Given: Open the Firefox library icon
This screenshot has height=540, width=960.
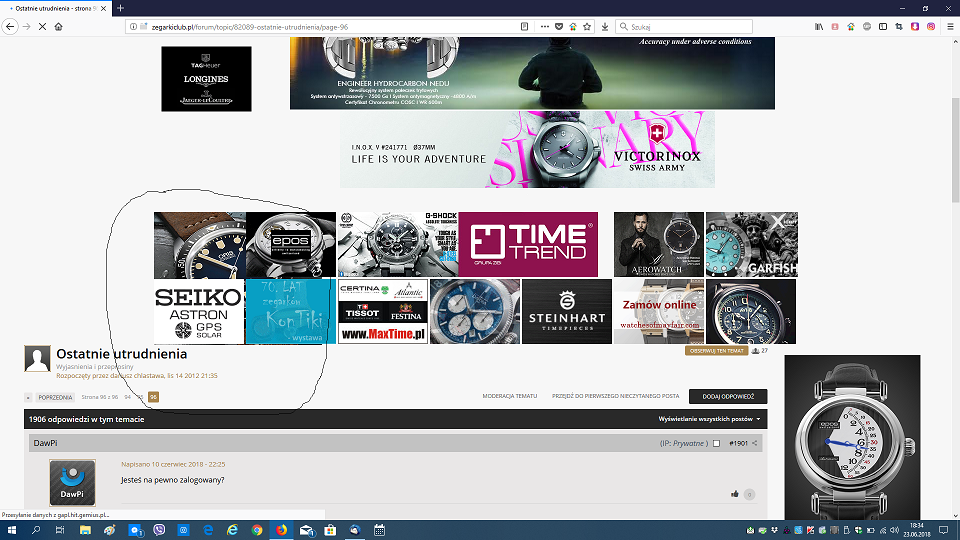Looking at the screenshot, I should coord(819,27).
